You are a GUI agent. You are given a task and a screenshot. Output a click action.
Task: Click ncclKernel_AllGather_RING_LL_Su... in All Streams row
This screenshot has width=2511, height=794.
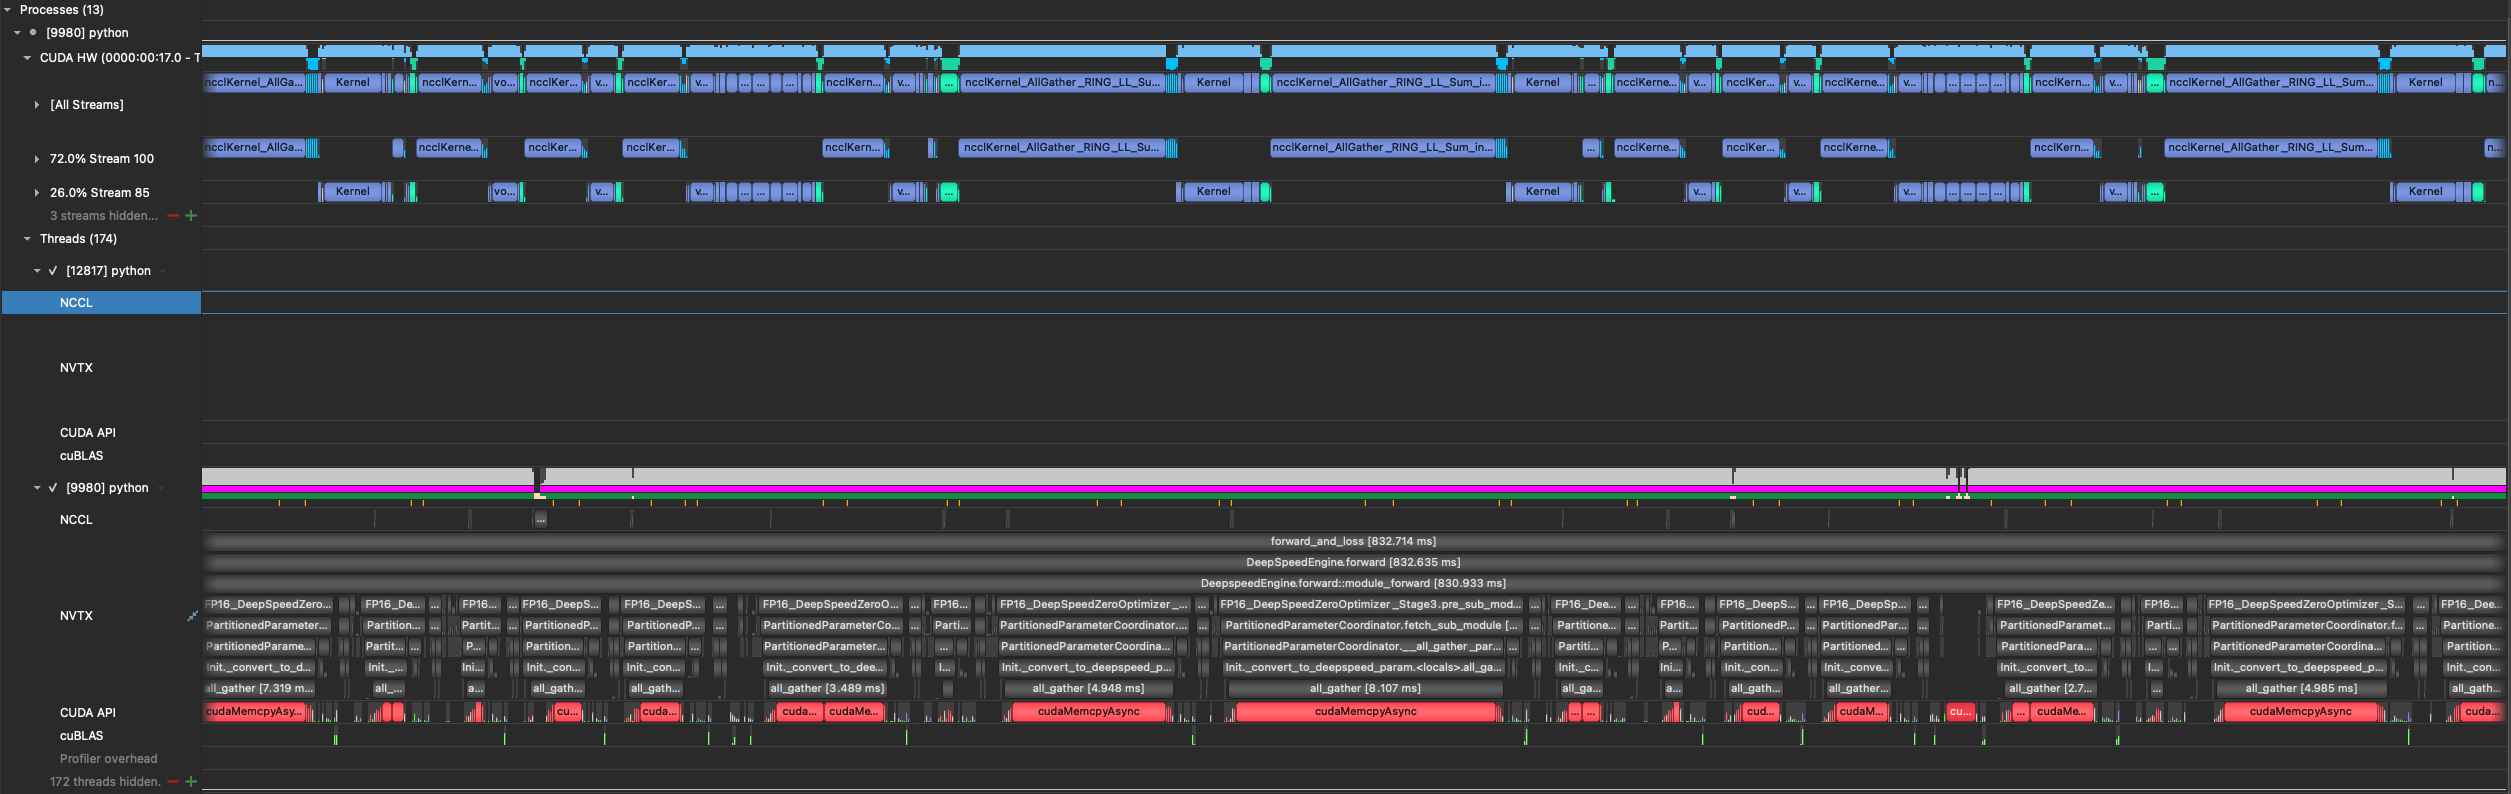tap(1062, 83)
